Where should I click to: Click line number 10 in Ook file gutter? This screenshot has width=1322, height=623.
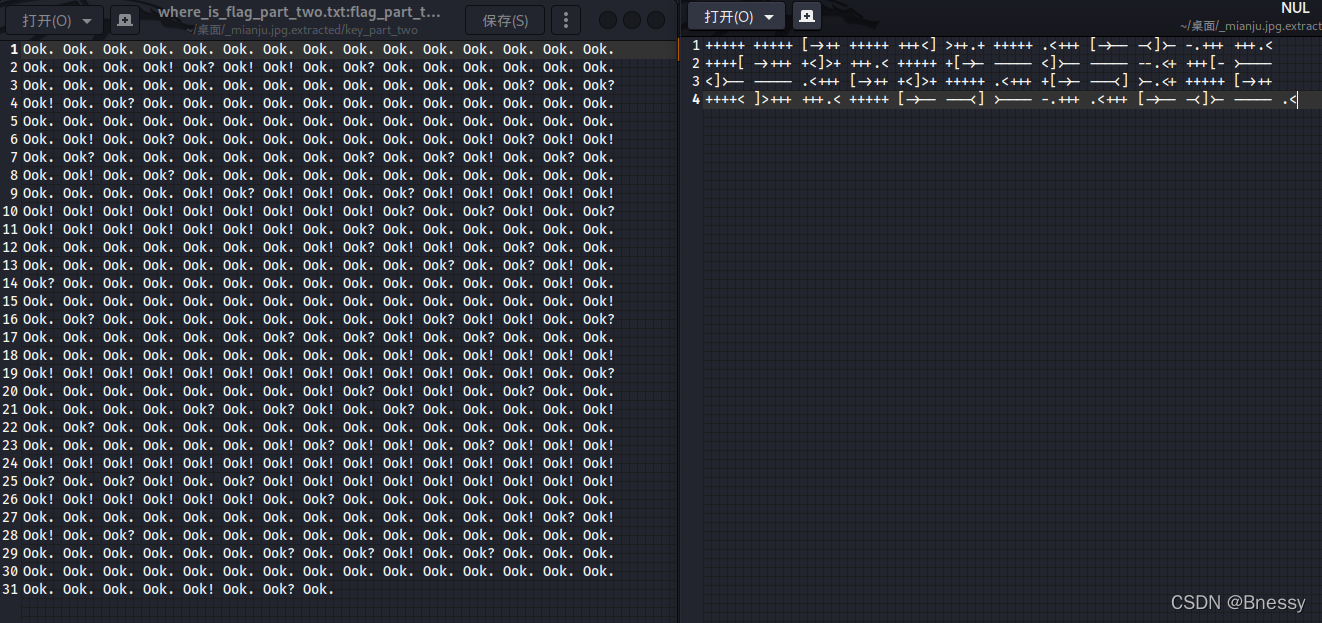point(10,211)
